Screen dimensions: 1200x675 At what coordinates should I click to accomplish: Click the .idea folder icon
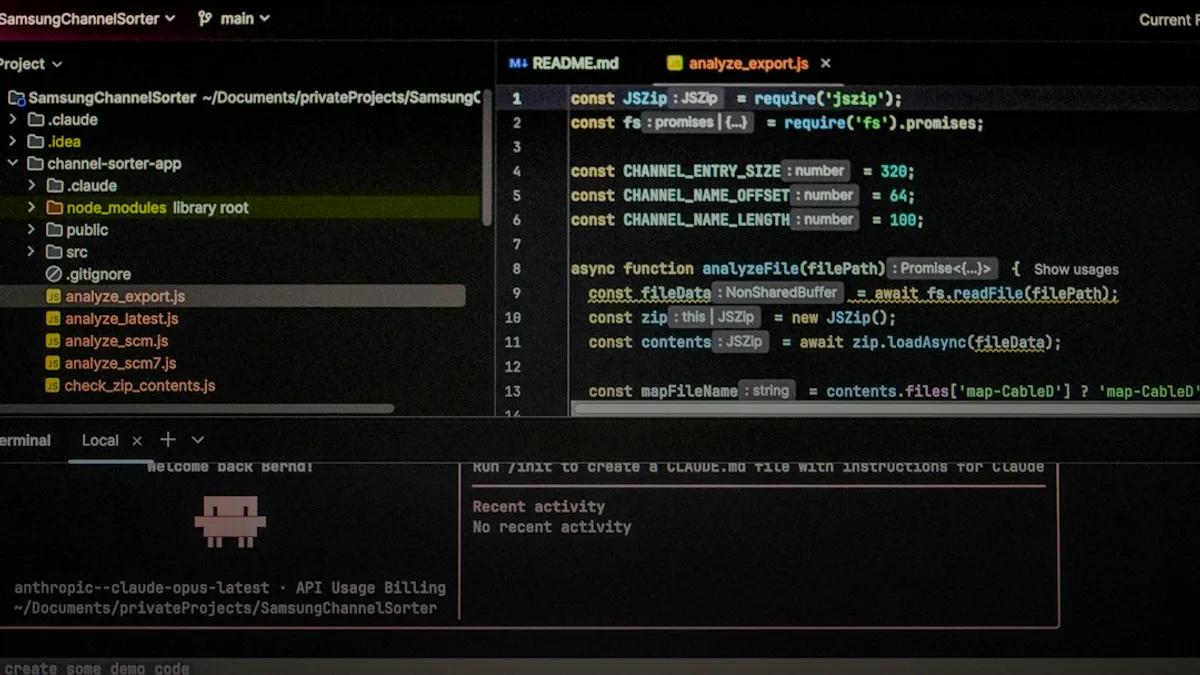click(36, 141)
